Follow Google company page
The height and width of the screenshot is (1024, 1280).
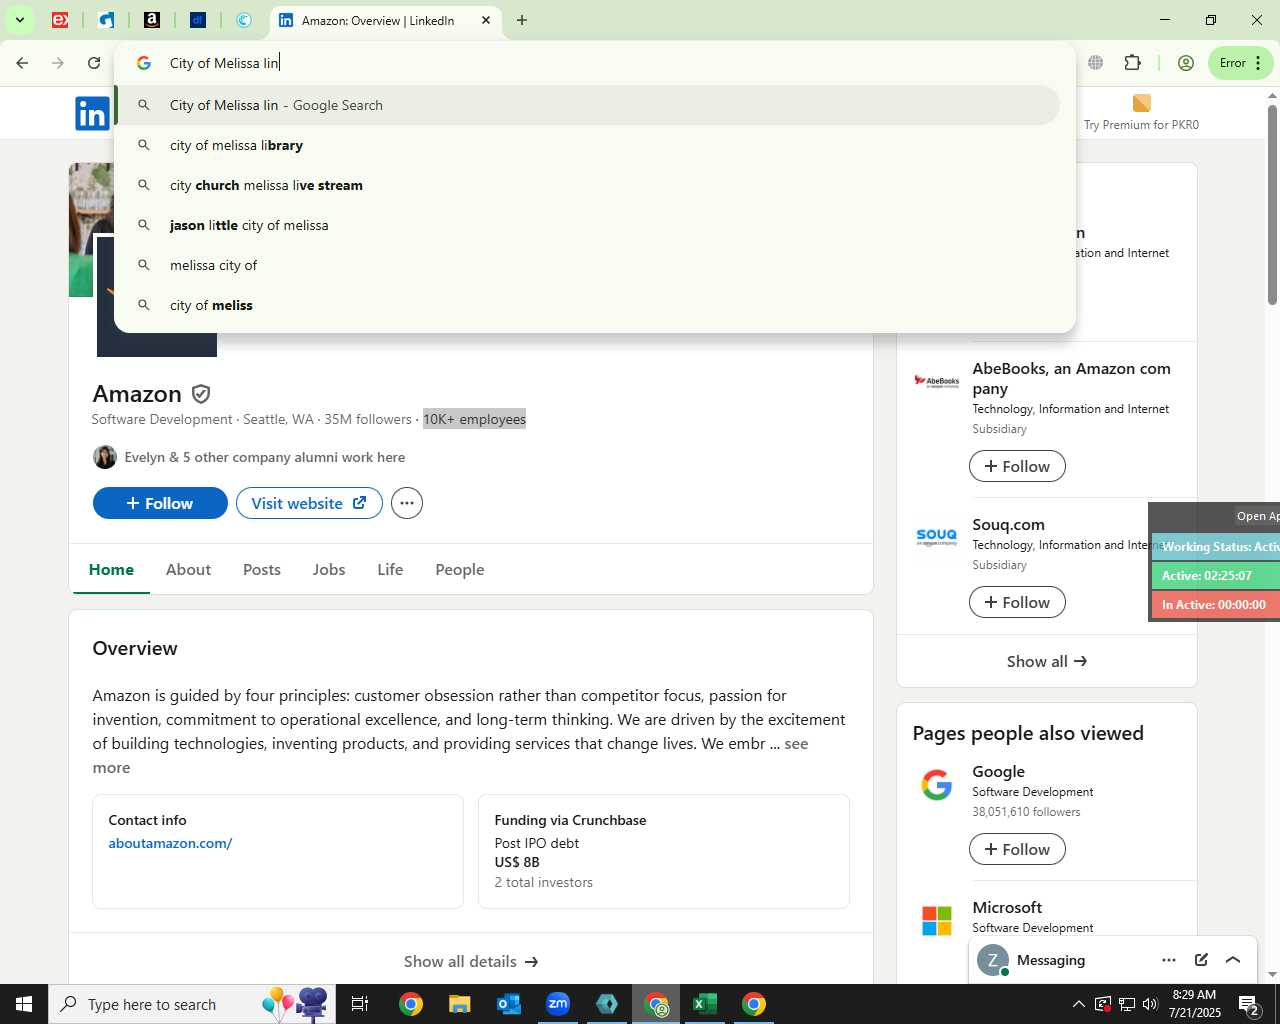[1017, 849]
